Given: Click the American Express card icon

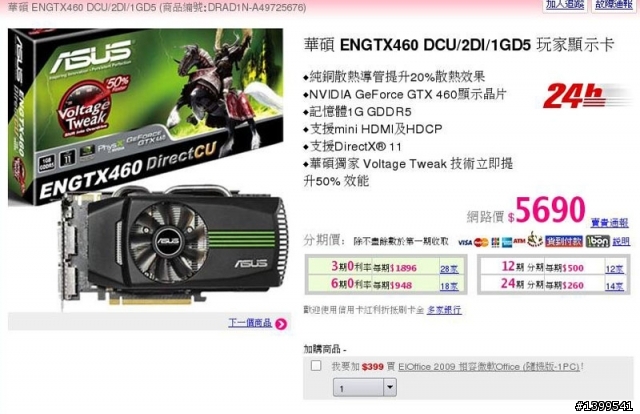Looking at the screenshot, I should 507,242.
